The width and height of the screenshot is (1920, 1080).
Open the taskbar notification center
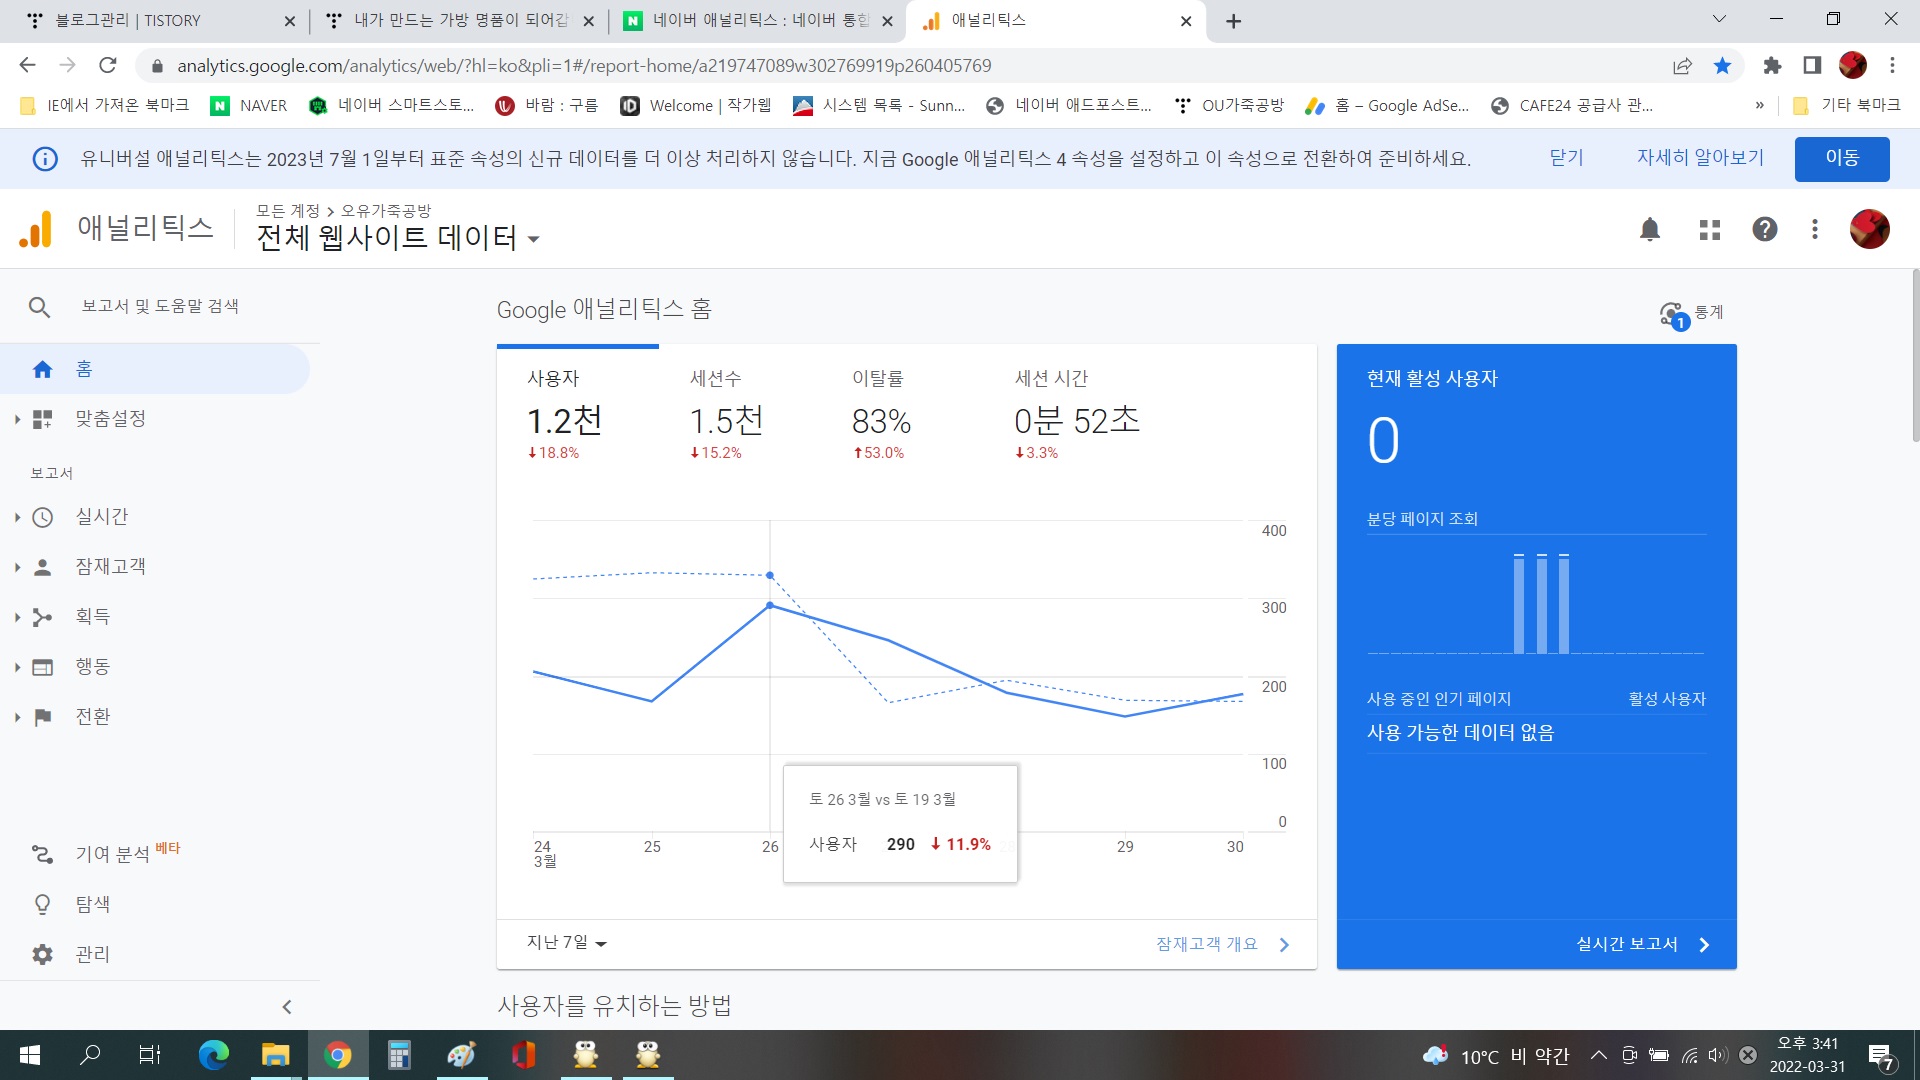click(1881, 1056)
